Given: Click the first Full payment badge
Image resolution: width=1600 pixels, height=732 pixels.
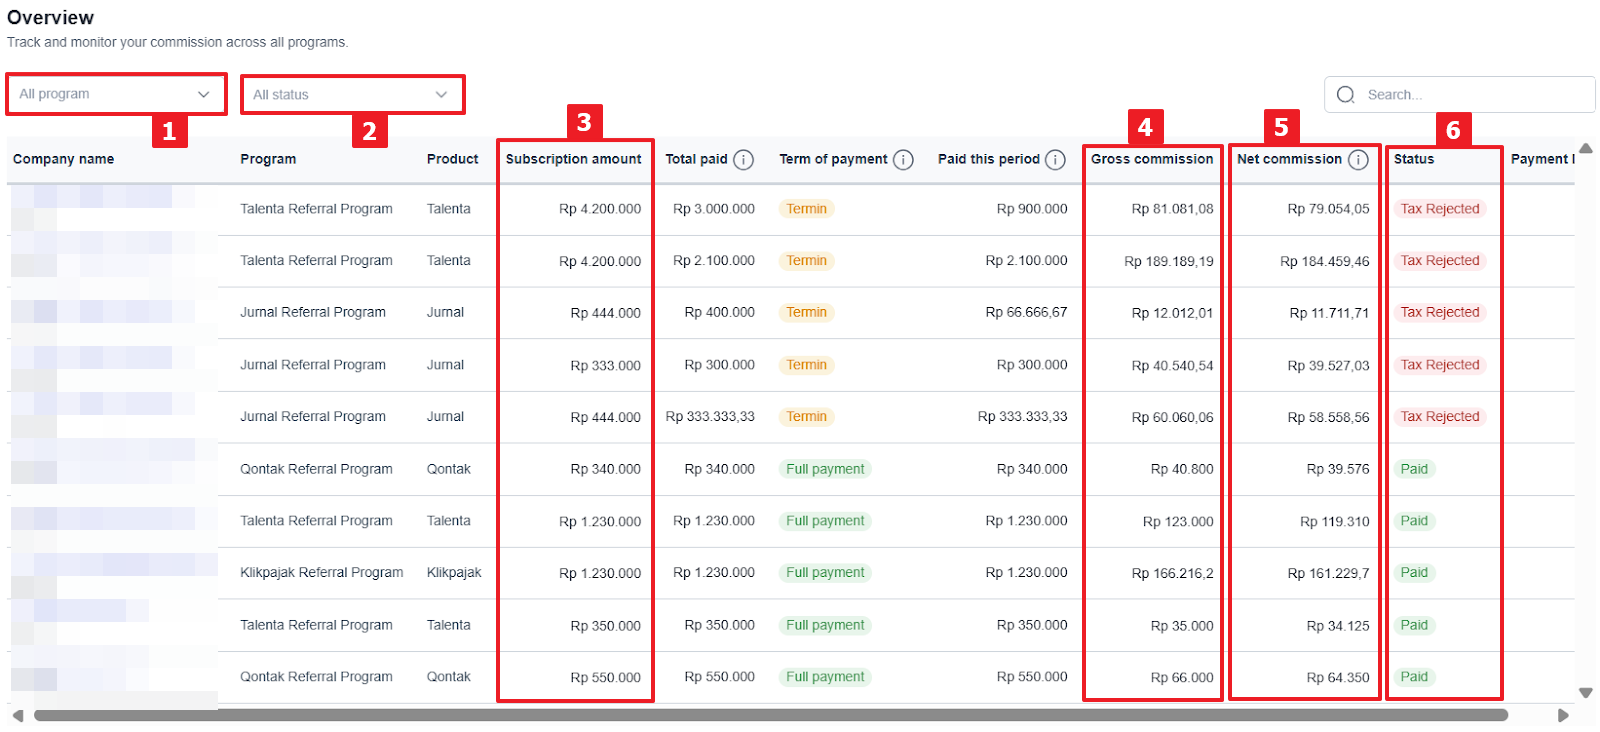Looking at the screenshot, I should (825, 469).
